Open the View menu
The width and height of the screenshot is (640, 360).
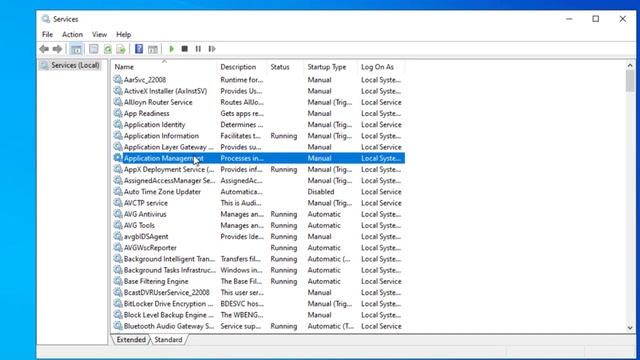click(99, 35)
